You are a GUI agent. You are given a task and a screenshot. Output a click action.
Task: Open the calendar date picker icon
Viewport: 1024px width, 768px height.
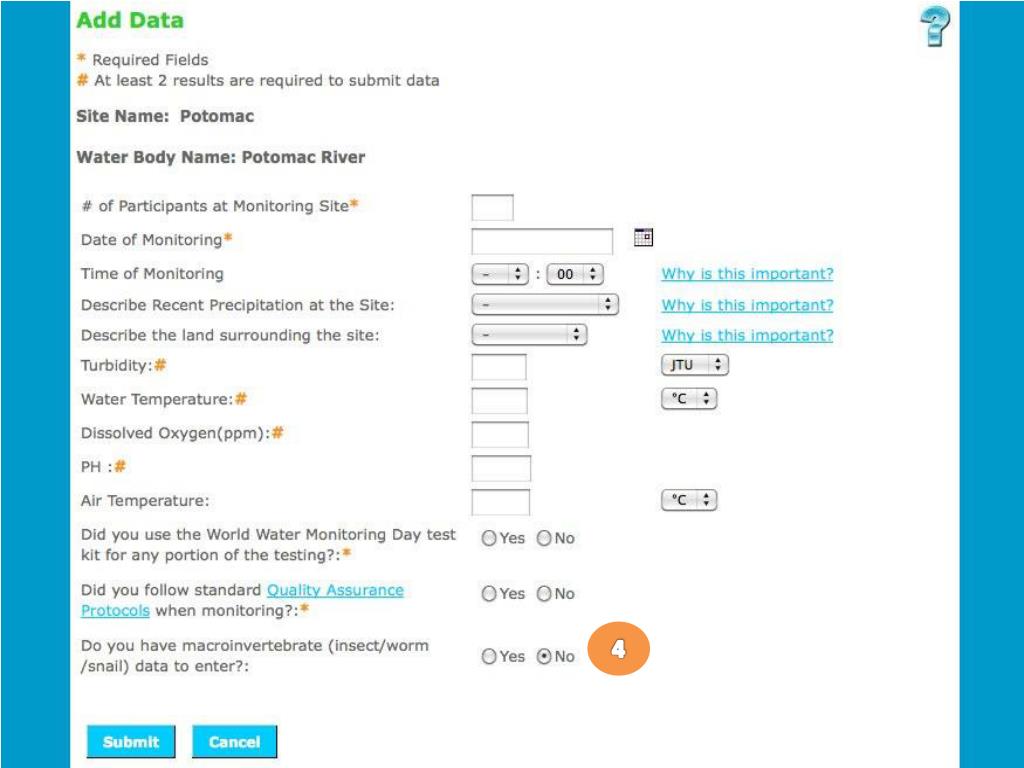[643, 237]
